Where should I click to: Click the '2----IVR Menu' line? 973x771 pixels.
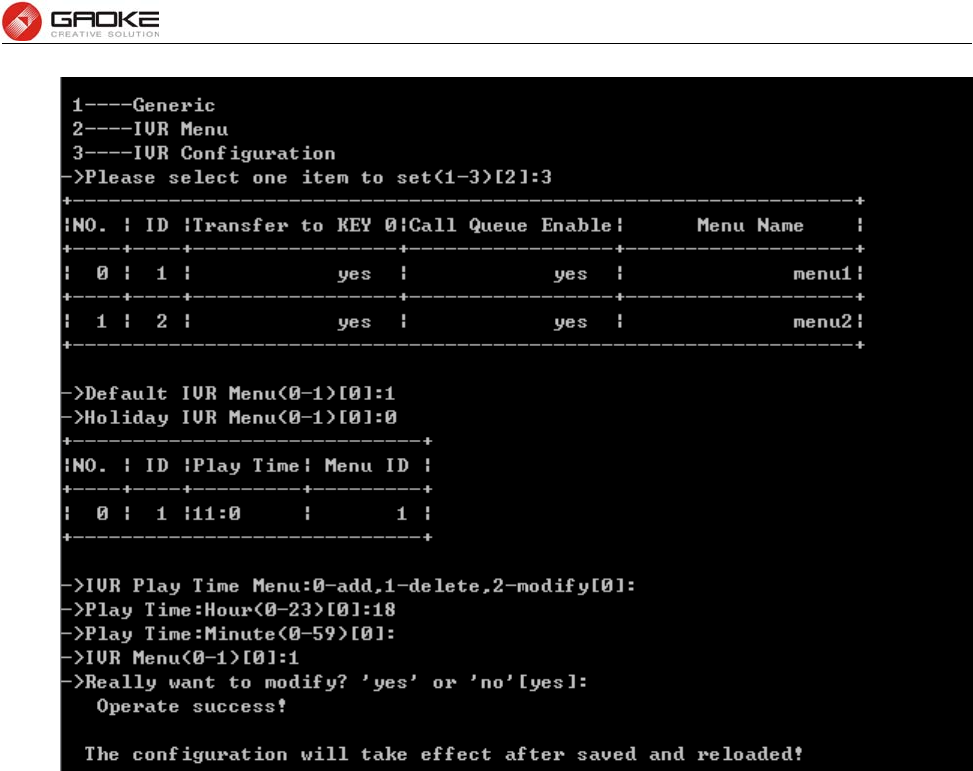pyautogui.click(x=150, y=129)
